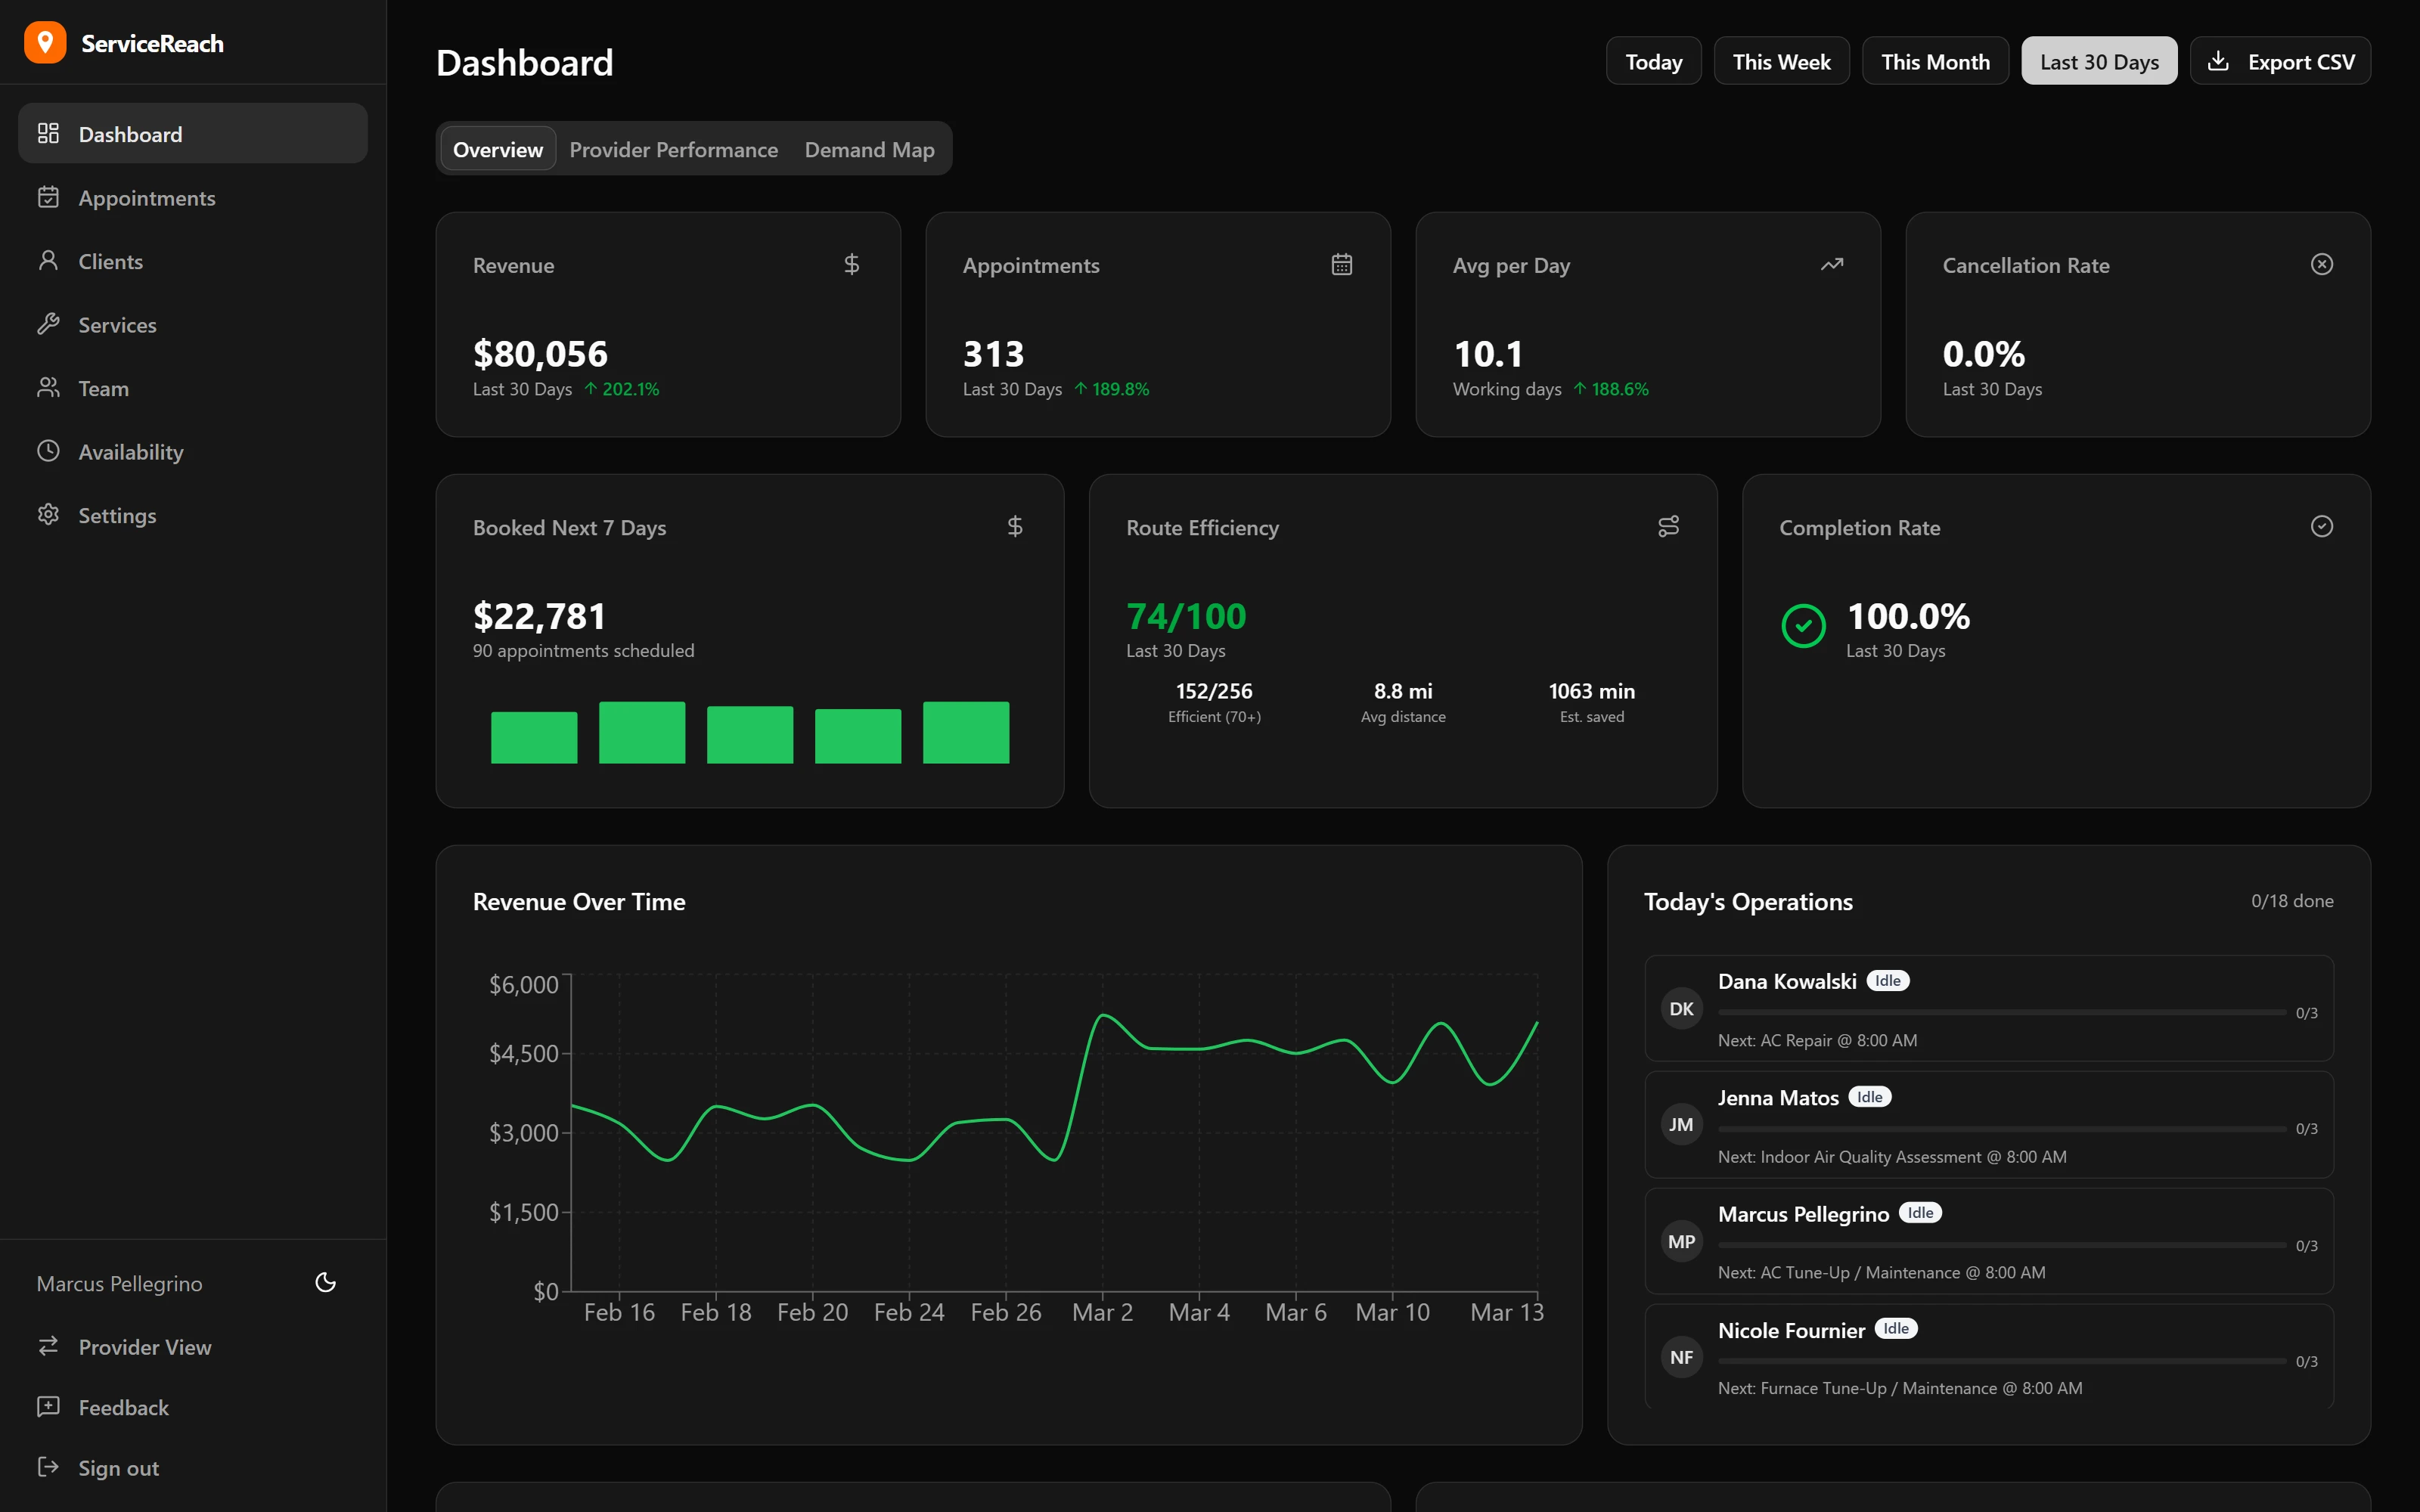This screenshot has height=1512, width=2420.
Task: Click the Team sidebar icon
Action: pyautogui.click(x=49, y=388)
